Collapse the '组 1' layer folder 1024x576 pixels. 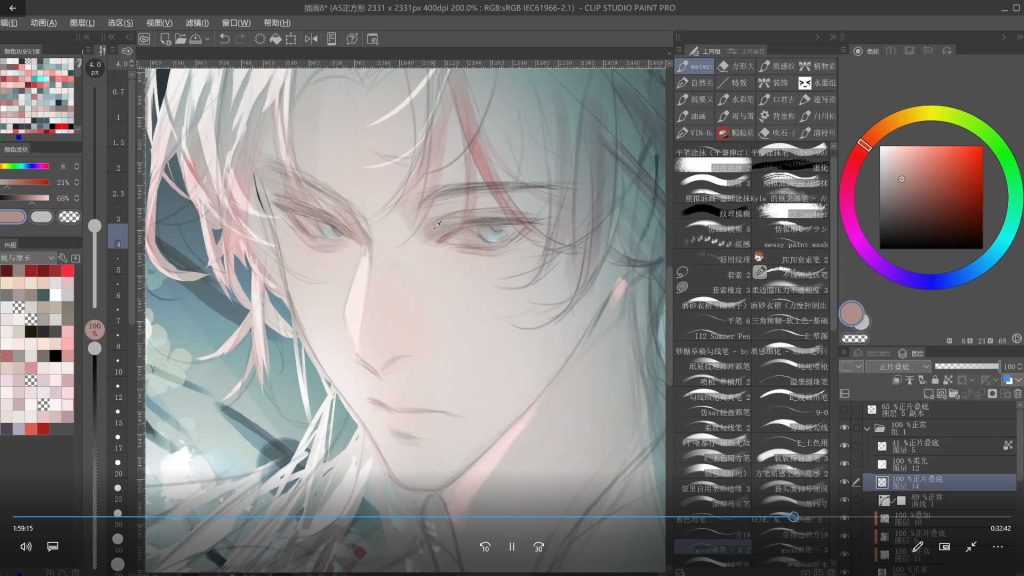tap(867, 428)
